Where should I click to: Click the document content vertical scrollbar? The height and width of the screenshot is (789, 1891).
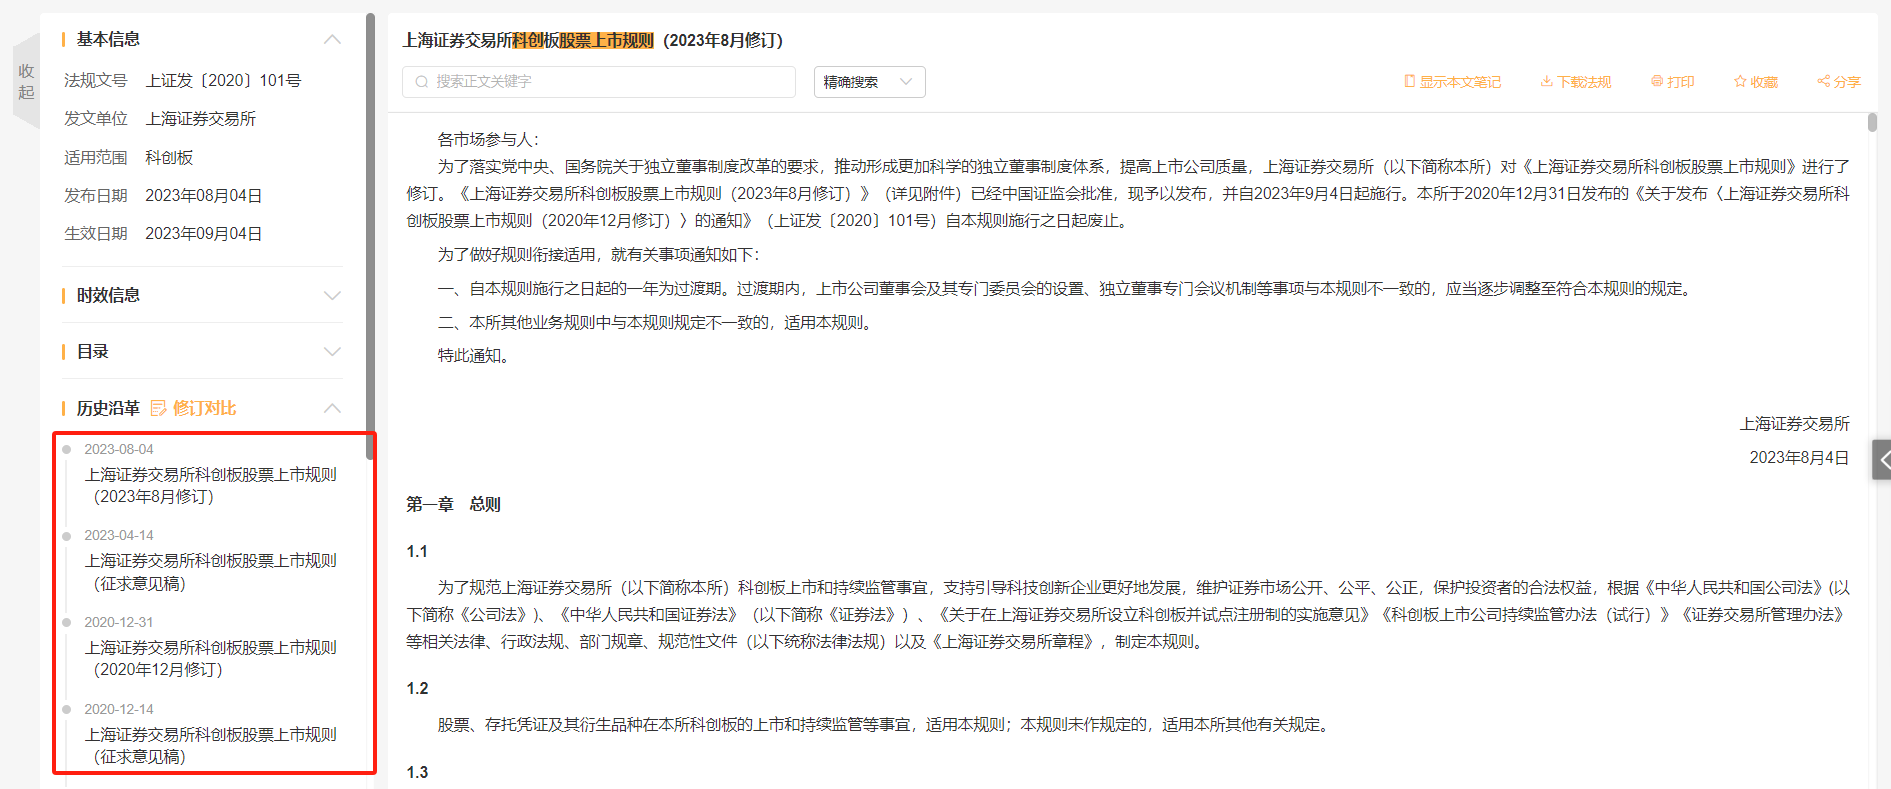tap(1872, 123)
